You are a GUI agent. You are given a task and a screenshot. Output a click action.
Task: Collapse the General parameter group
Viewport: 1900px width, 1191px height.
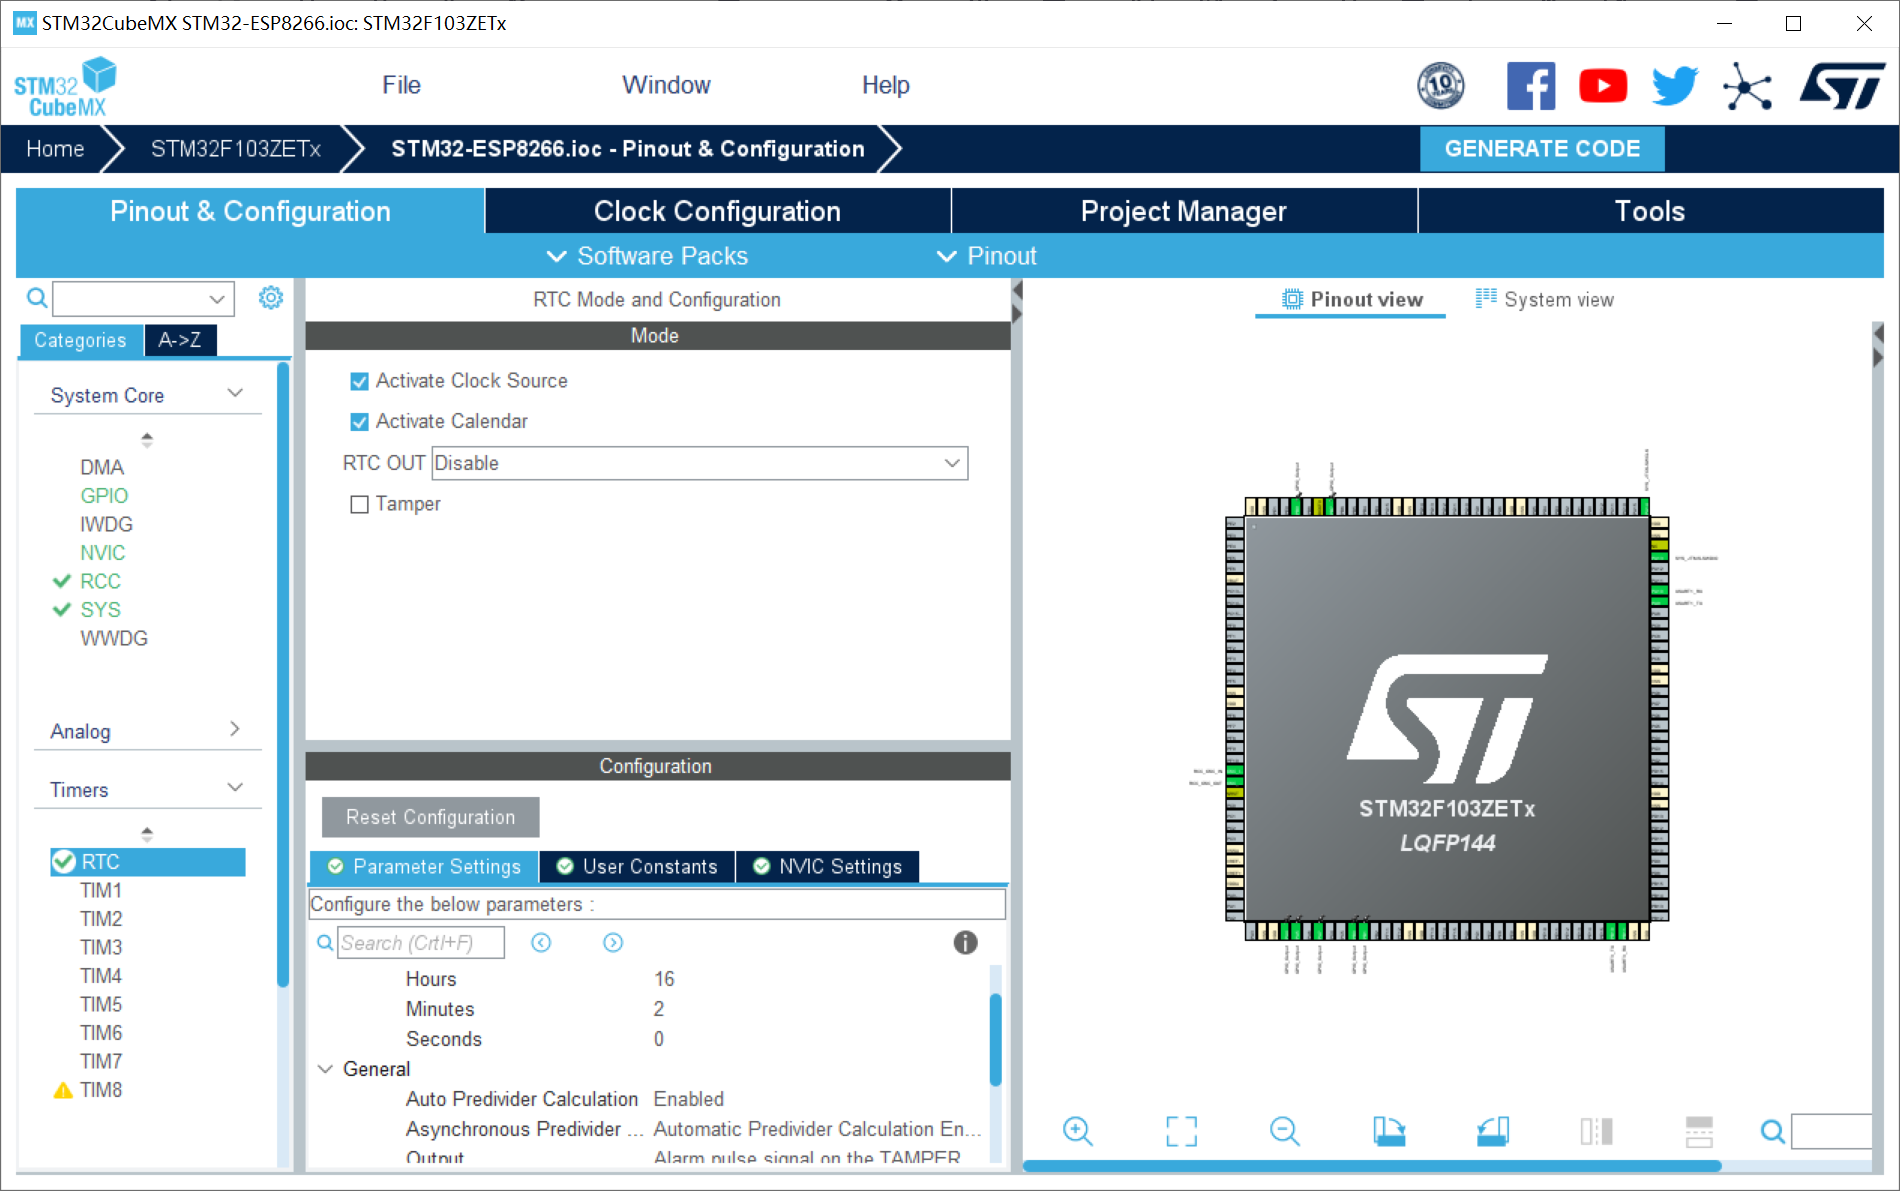click(x=325, y=1069)
